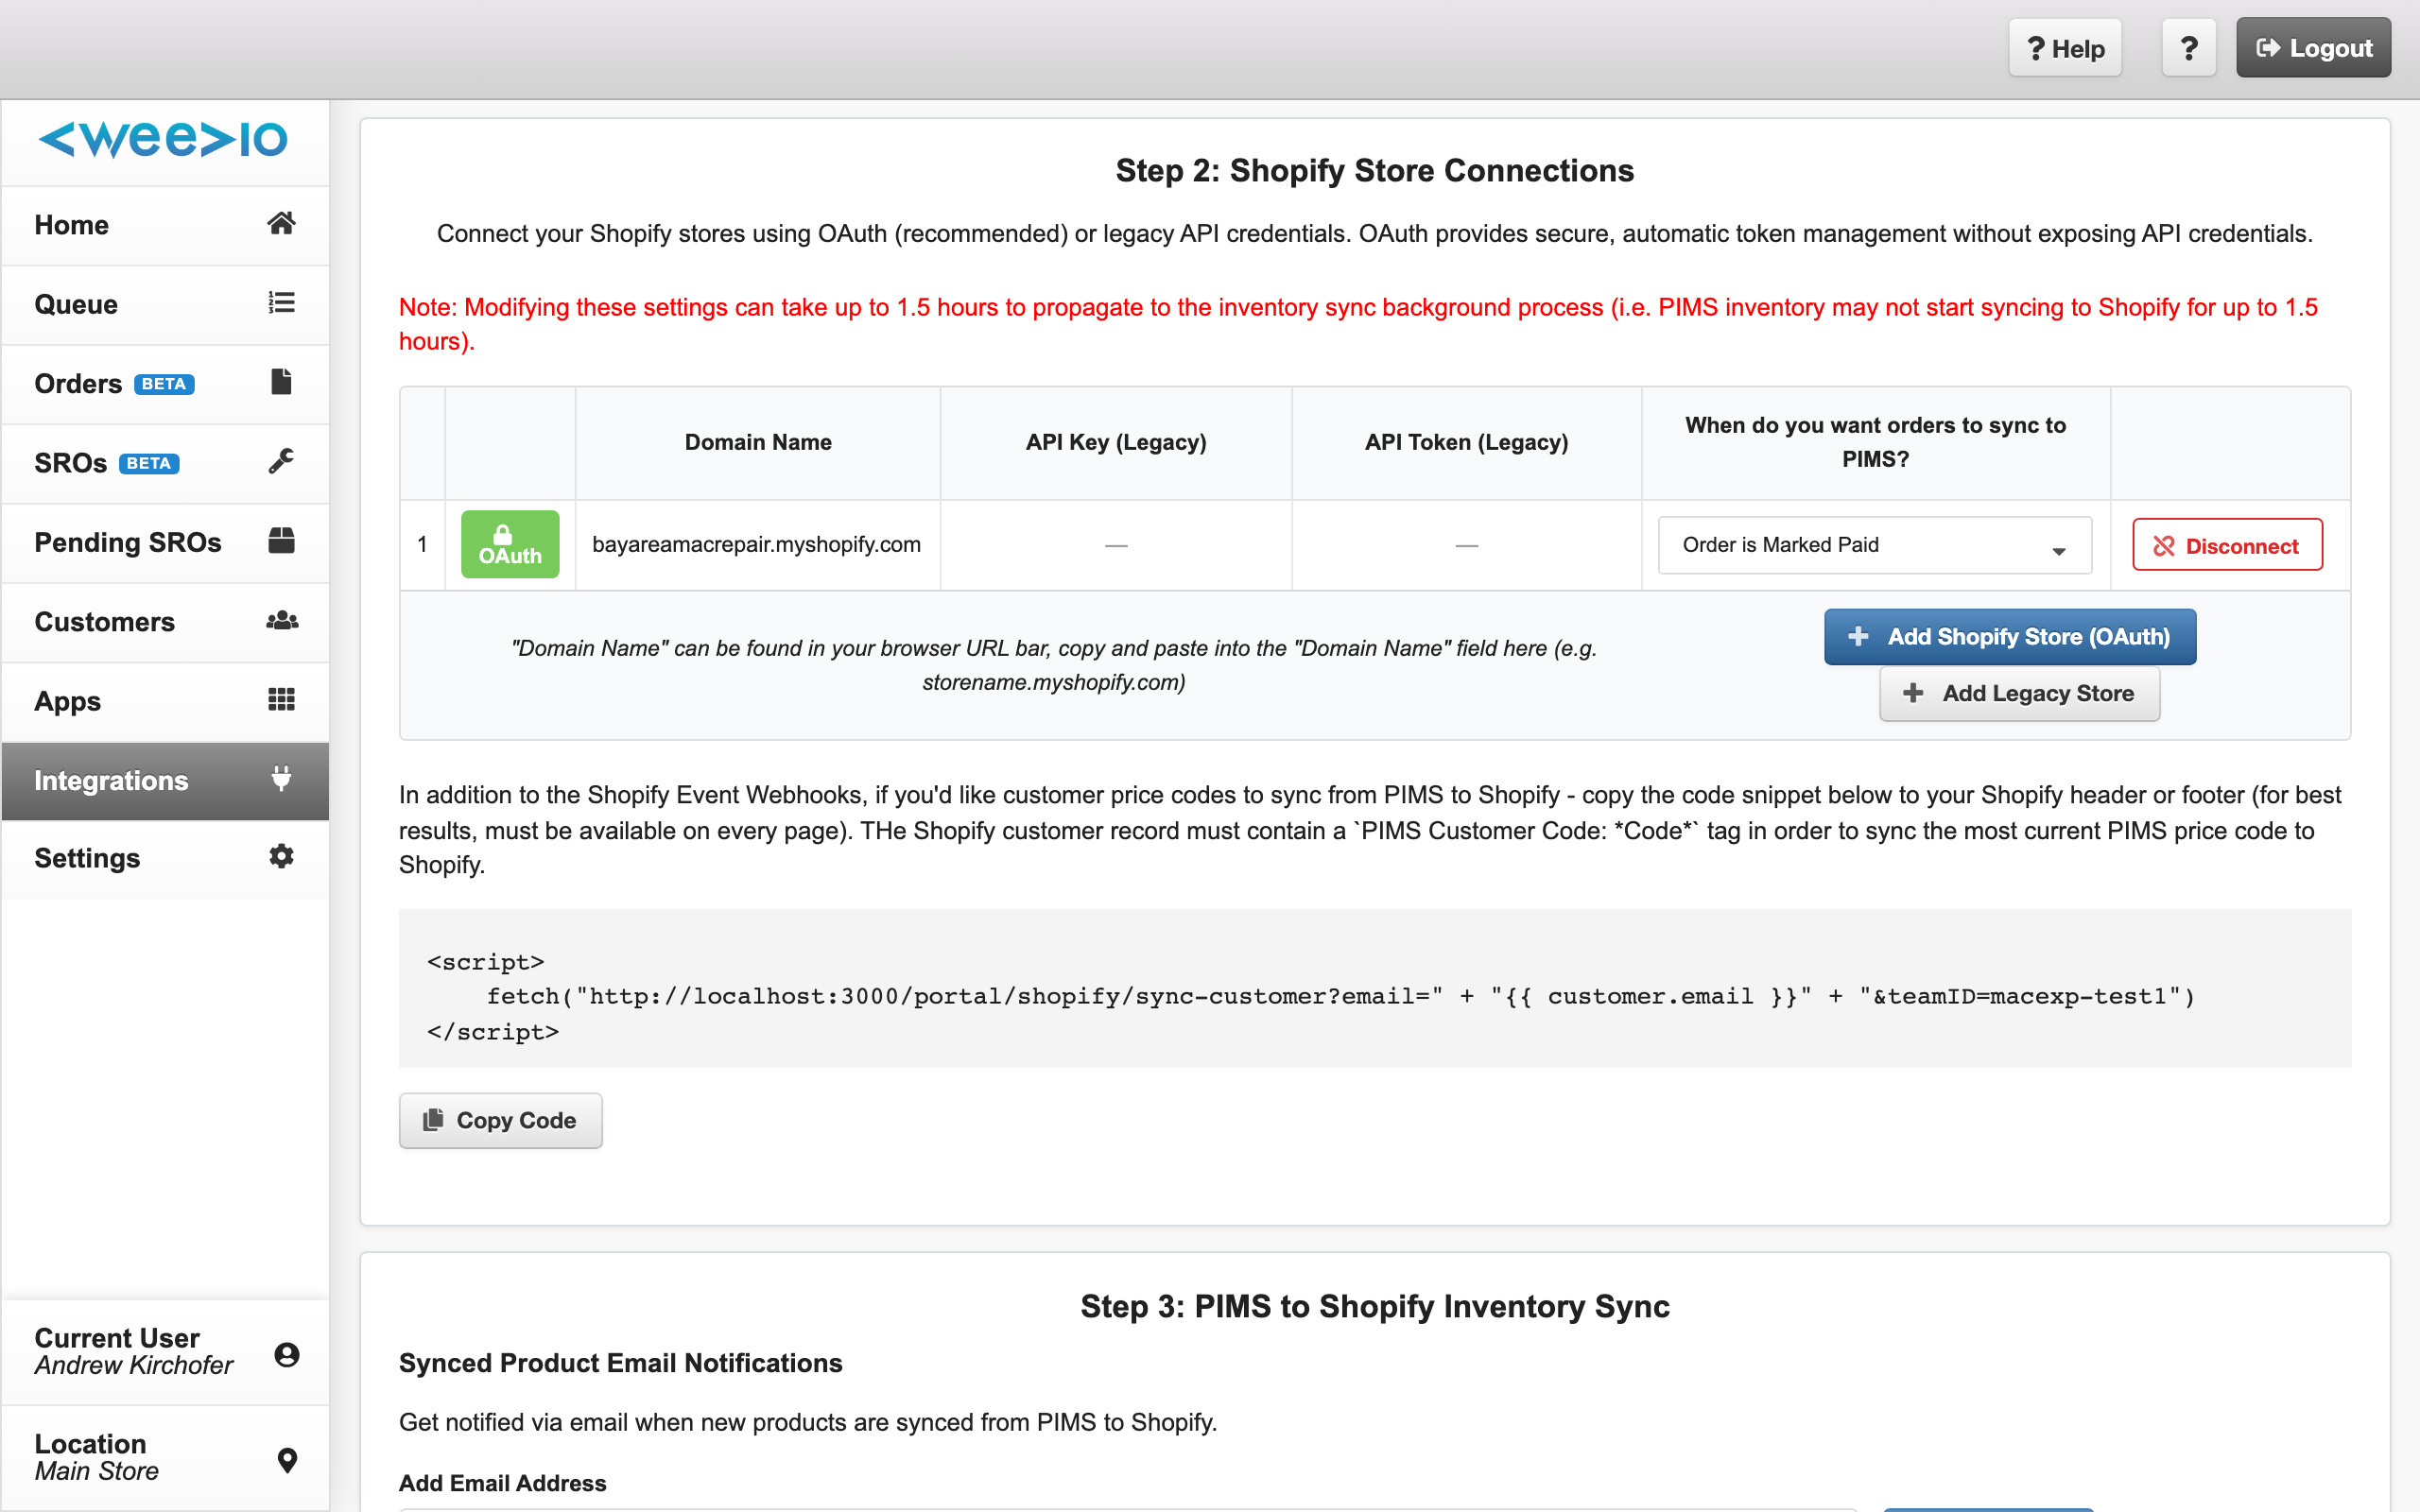Click the Logout button

(x=2313, y=48)
